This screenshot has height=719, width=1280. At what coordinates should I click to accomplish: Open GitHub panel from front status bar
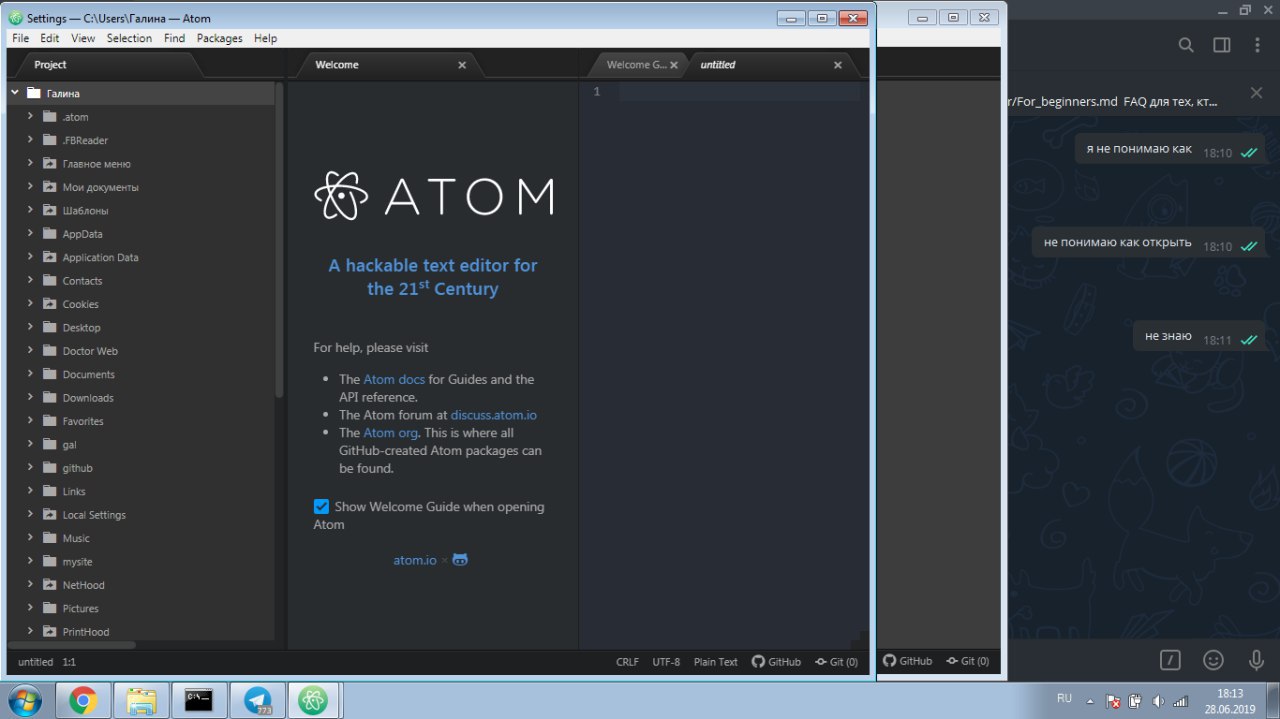(x=776, y=662)
